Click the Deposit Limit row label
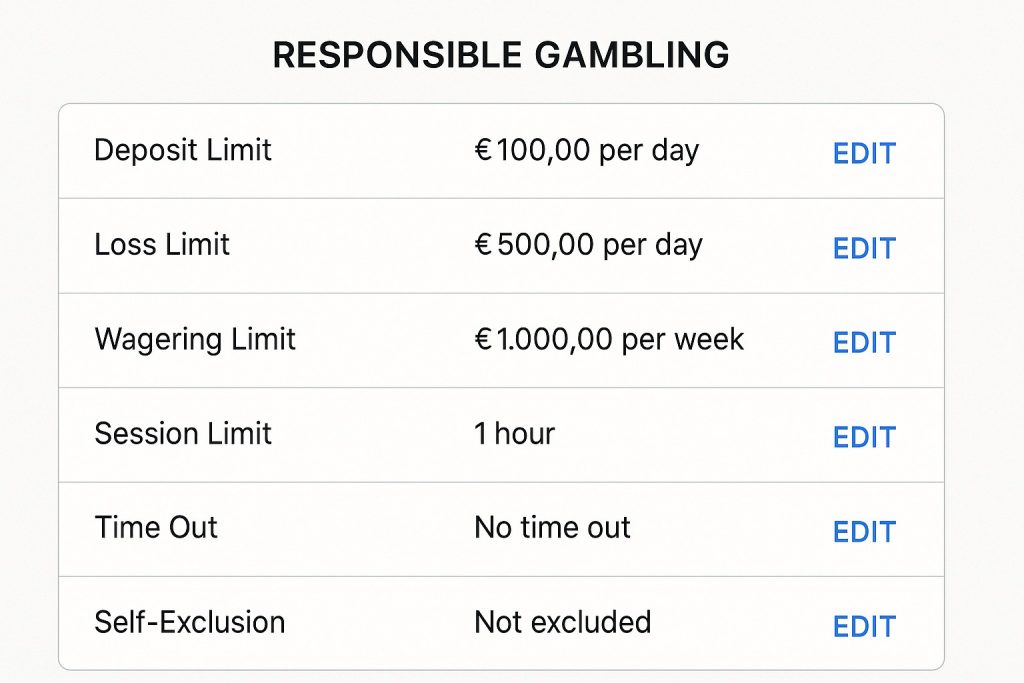1024x683 pixels. tap(182, 150)
